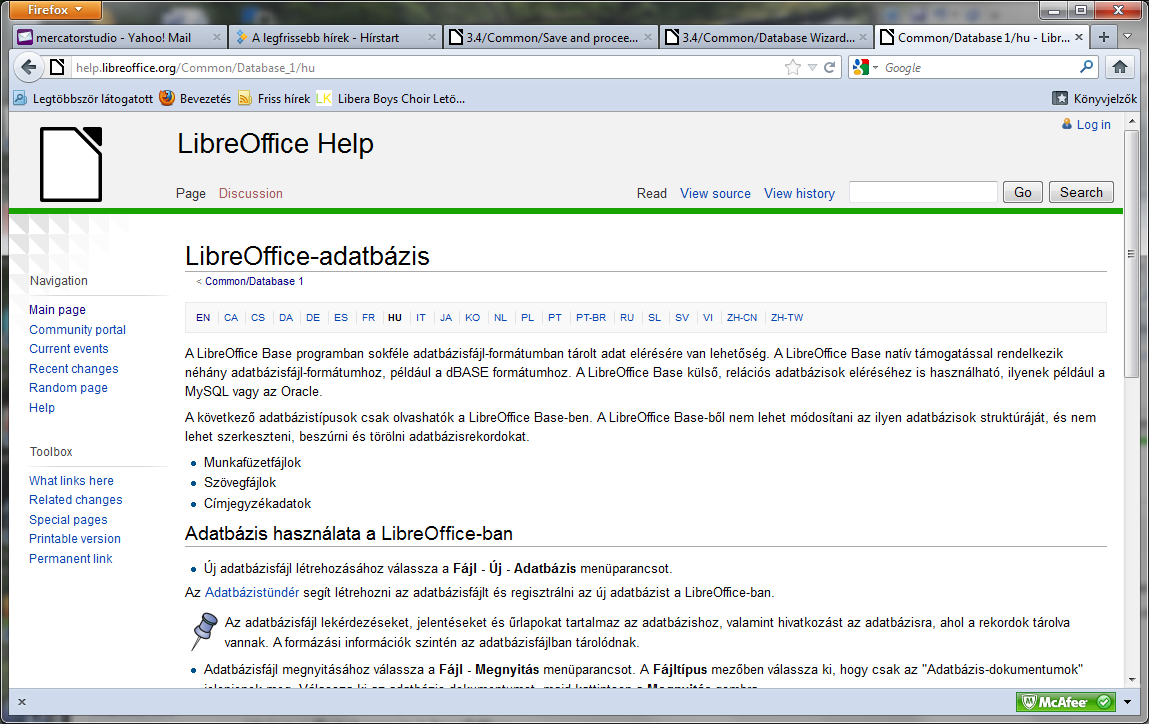Screen dimensions: 1149x724
Task: Switch language to FR
Action: pos(369,317)
